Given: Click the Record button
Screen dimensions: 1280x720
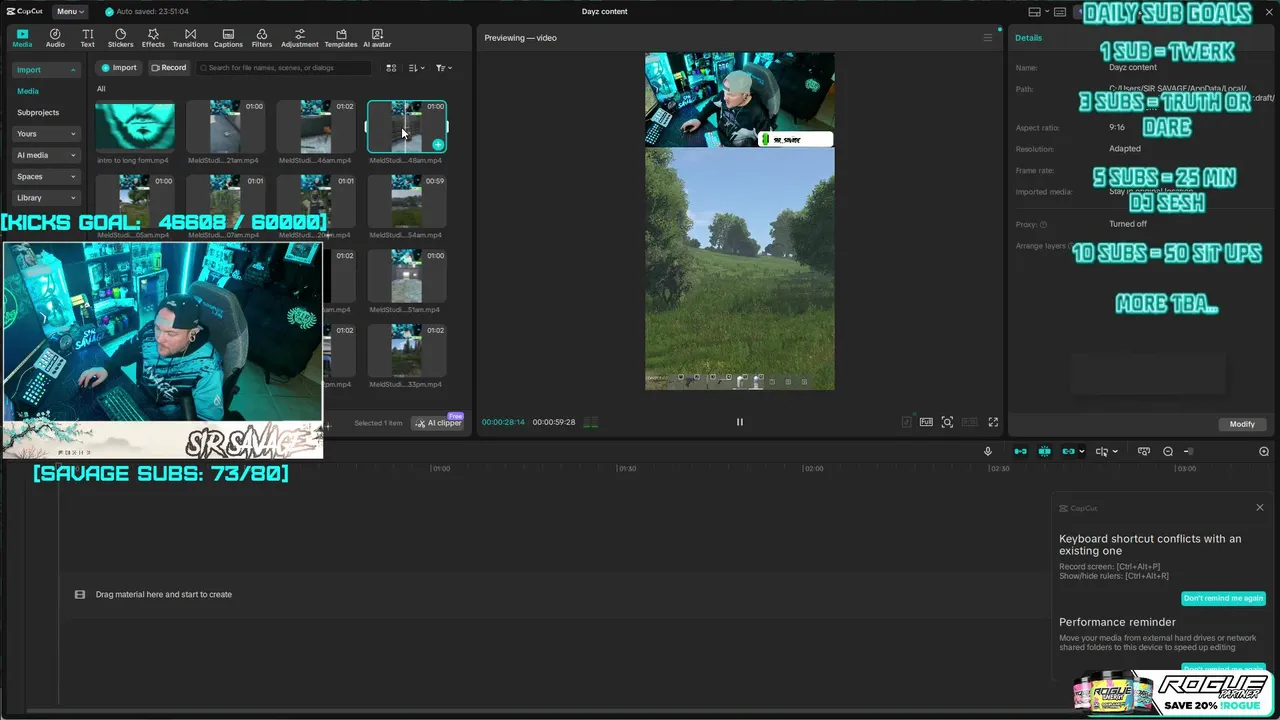Looking at the screenshot, I should point(169,68).
